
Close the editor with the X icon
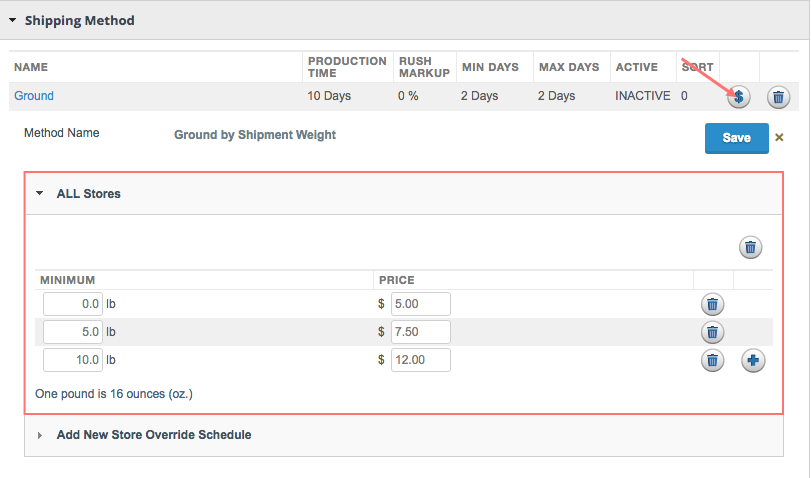(779, 138)
